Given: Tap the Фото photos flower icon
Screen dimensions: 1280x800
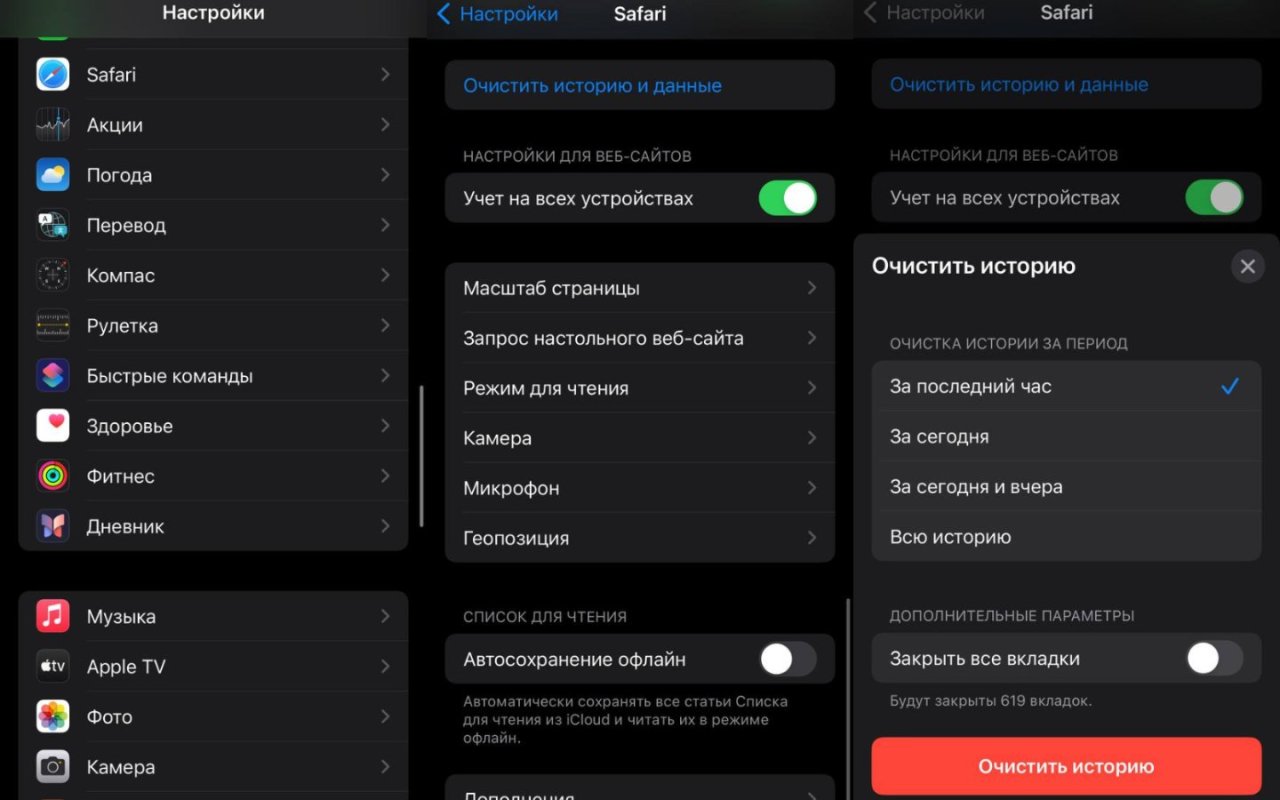Looking at the screenshot, I should [x=53, y=716].
